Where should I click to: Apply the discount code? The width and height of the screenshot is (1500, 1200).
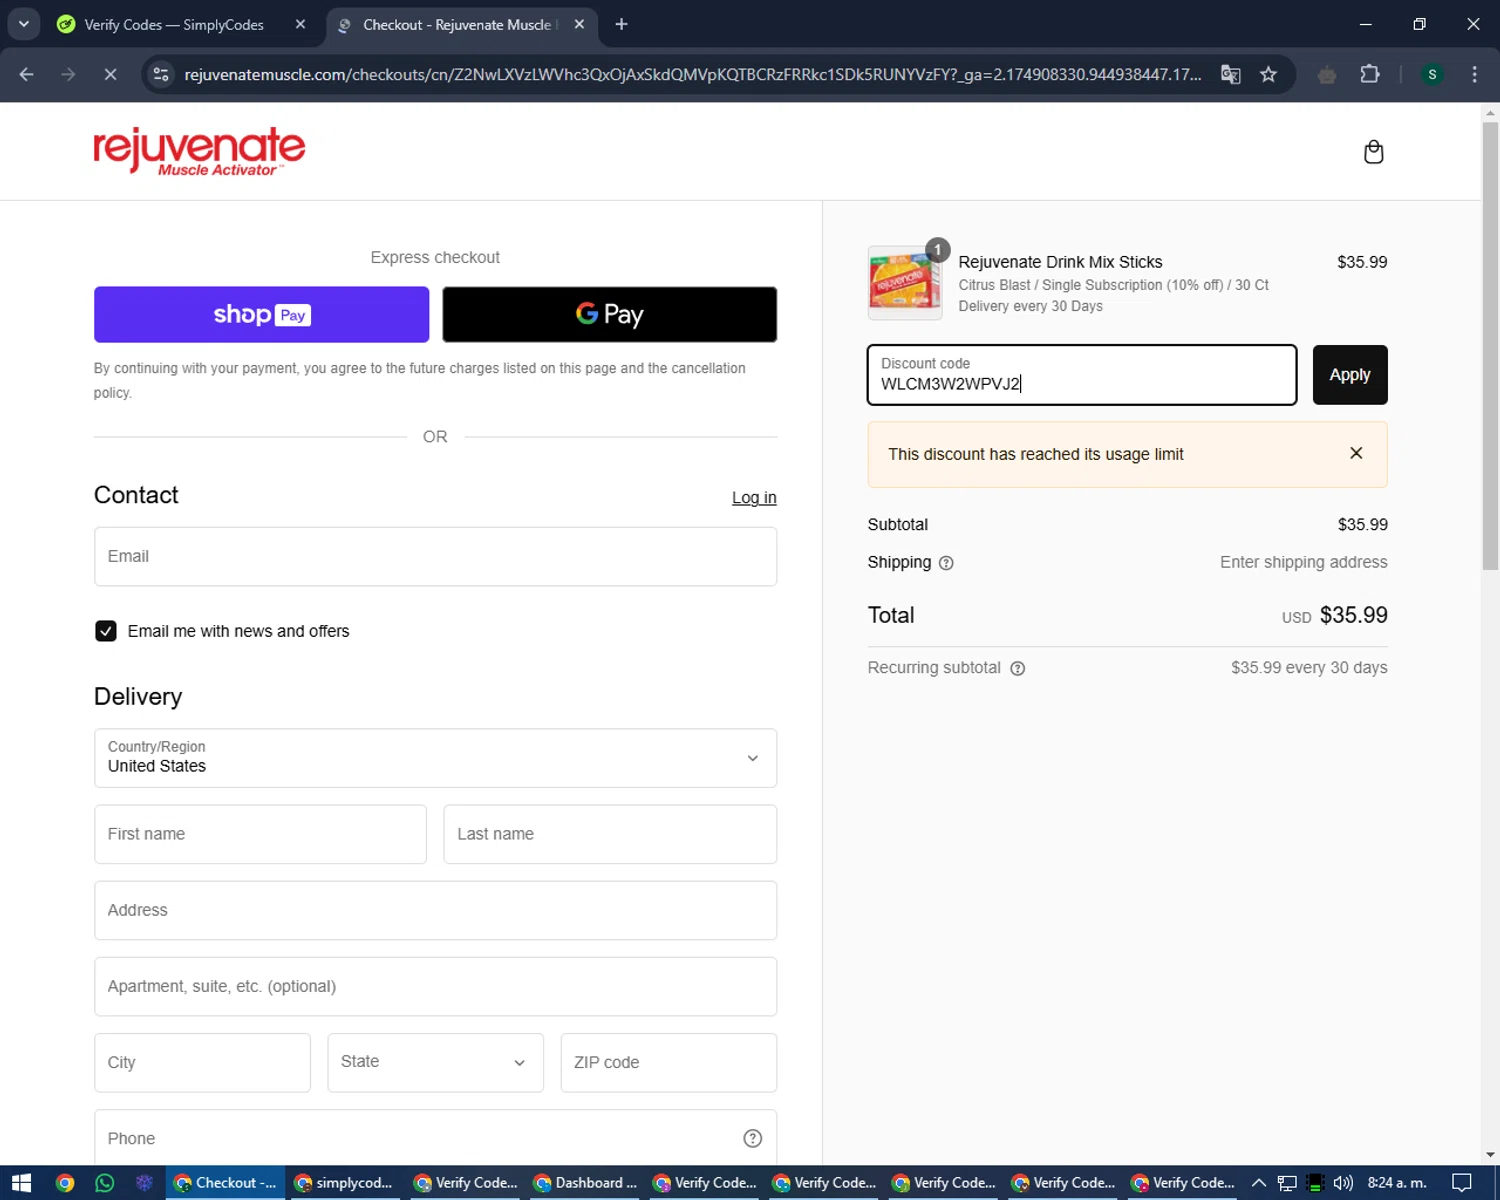pyautogui.click(x=1350, y=375)
